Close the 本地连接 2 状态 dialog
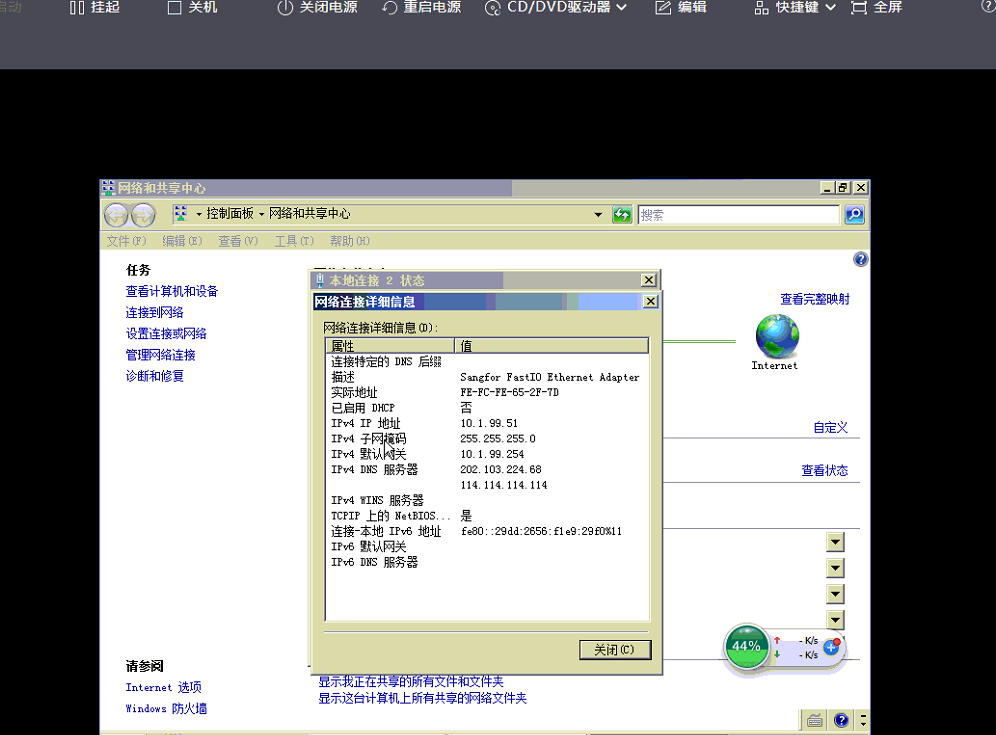996x735 pixels. 649,280
